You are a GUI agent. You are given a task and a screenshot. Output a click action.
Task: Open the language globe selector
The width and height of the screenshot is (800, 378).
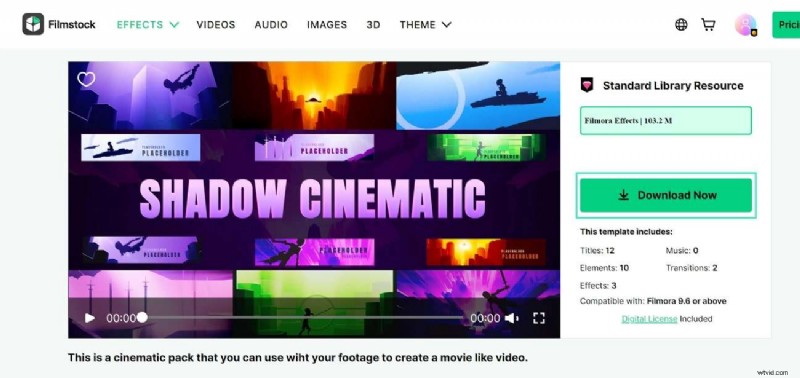[x=681, y=24]
